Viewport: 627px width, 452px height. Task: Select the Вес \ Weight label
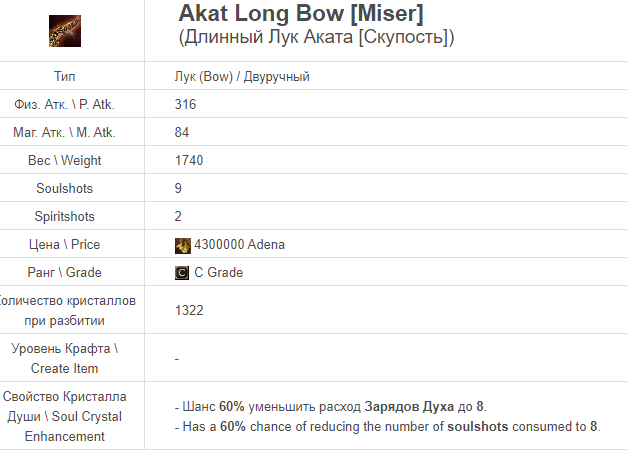click(64, 160)
